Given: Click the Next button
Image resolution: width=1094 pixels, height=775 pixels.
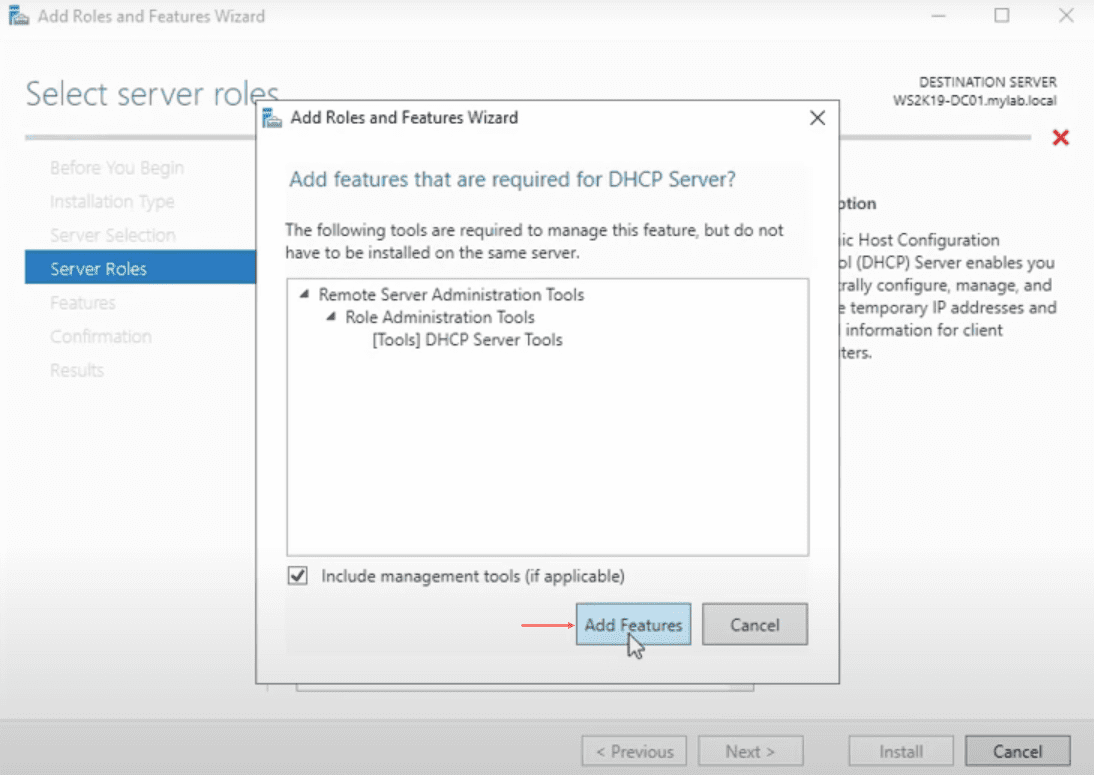Looking at the screenshot, I should pos(750,751).
